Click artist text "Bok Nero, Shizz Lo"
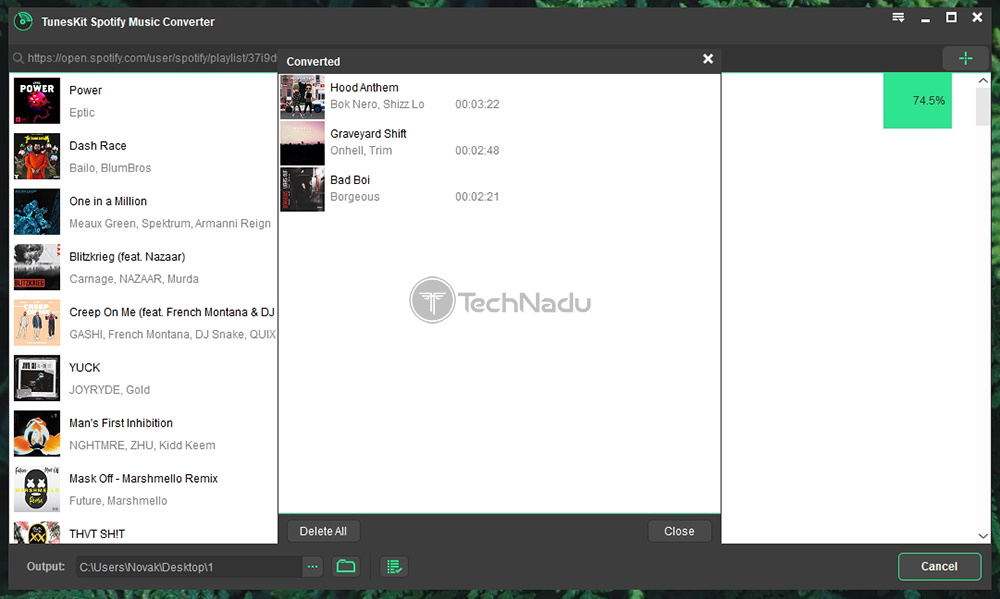1000x599 pixels. click(377, 105)
